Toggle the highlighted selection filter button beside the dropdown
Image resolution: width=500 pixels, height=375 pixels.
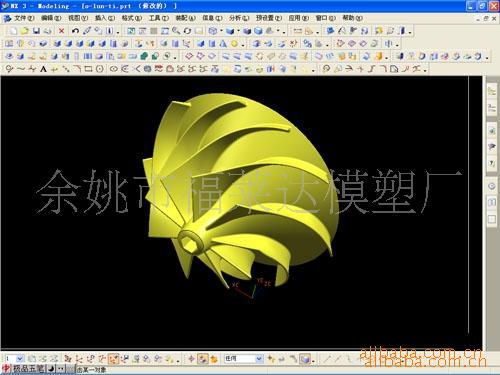click(203, 359)
